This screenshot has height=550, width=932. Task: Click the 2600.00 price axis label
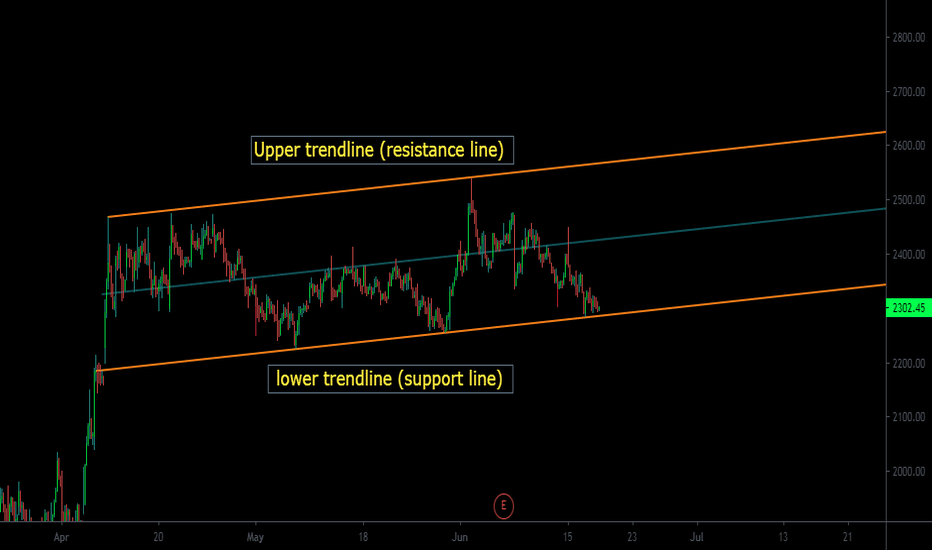click(908, 146)
